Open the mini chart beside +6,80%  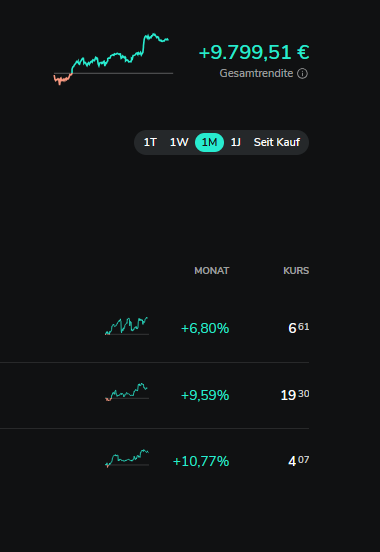(x=127, y=326)
